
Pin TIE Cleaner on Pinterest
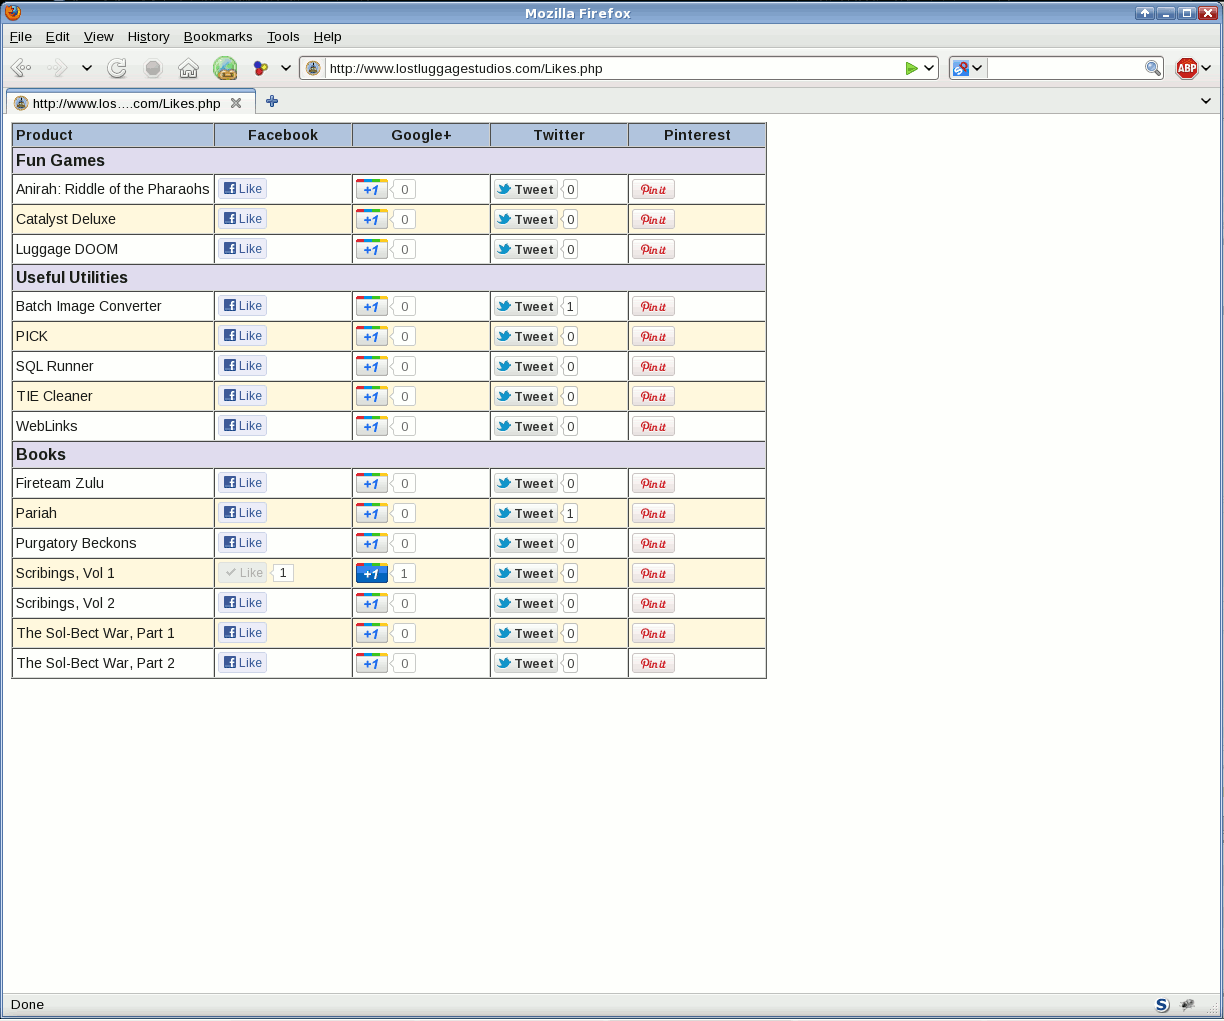pos(653,396)
